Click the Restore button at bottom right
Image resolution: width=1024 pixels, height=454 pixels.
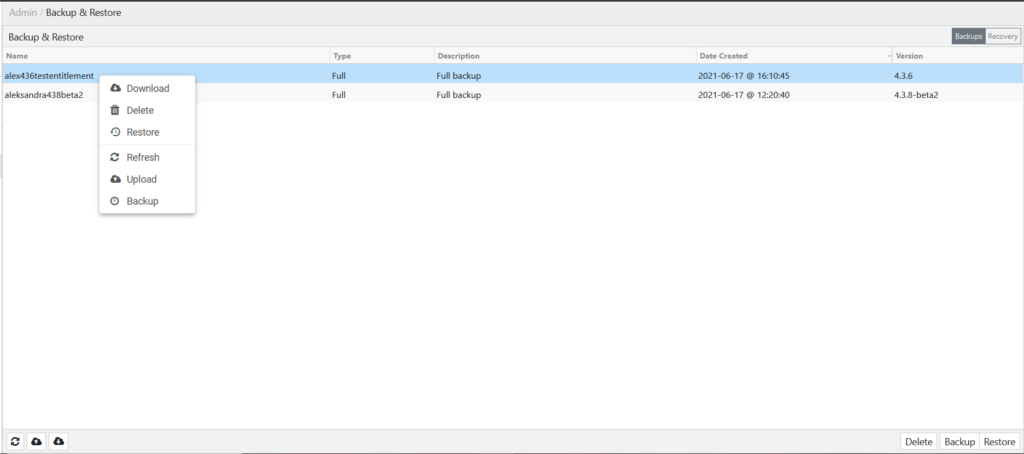tap(999, 442)
